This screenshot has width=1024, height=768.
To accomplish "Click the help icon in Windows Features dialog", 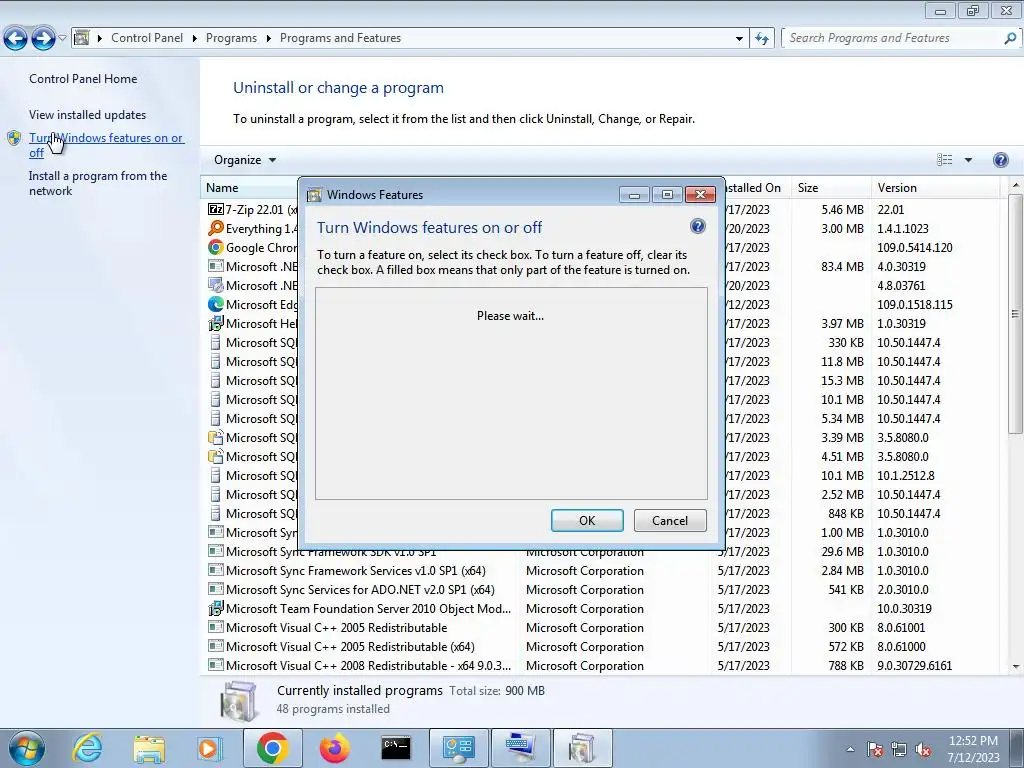I will [697, 227].
